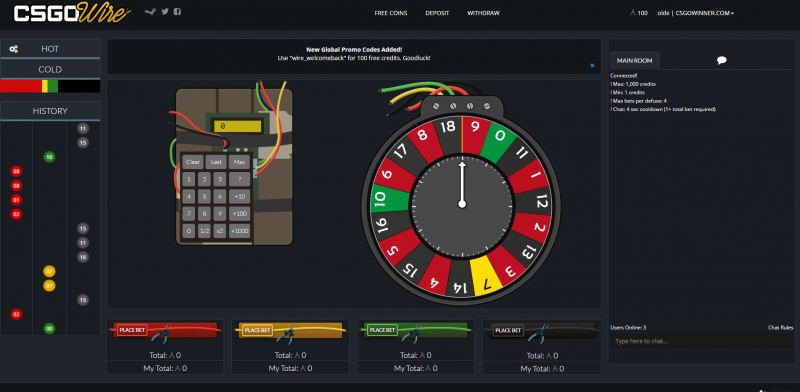Open FREE COINS in top menu
Viewport: 800px width, 392px height.
coord(391,13)
